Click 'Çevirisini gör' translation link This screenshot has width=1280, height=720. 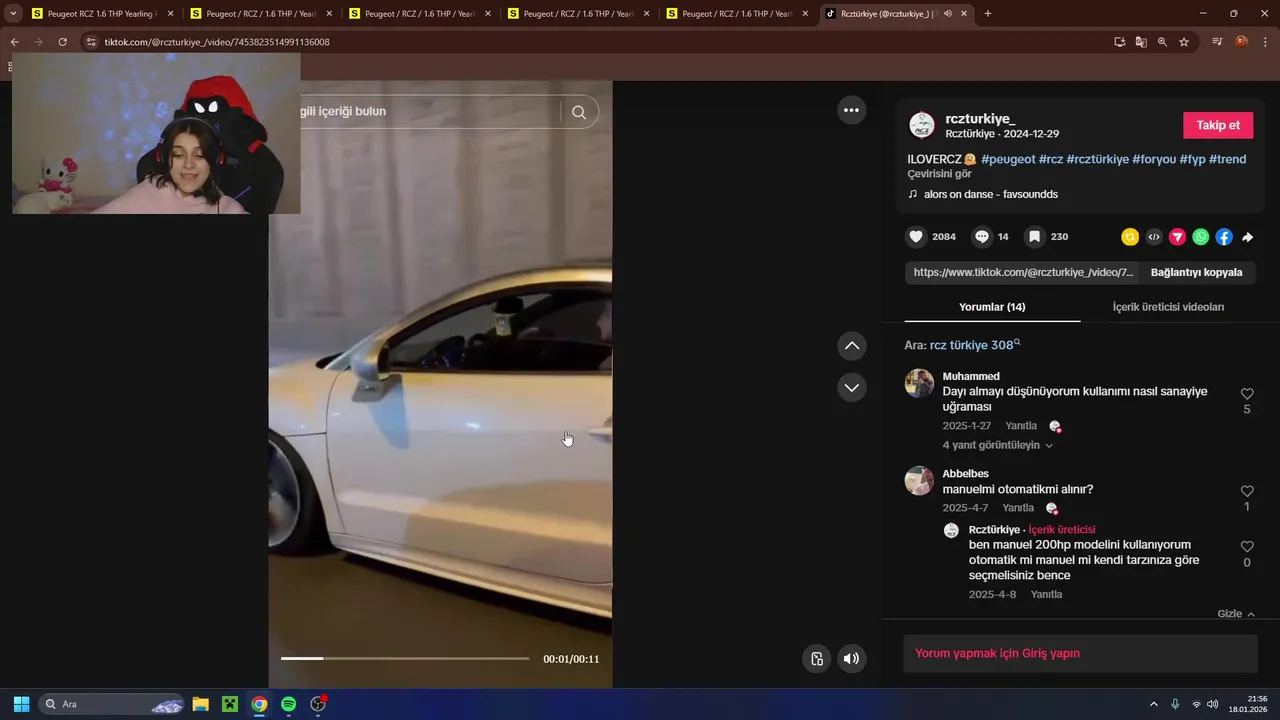pos(939,174)
